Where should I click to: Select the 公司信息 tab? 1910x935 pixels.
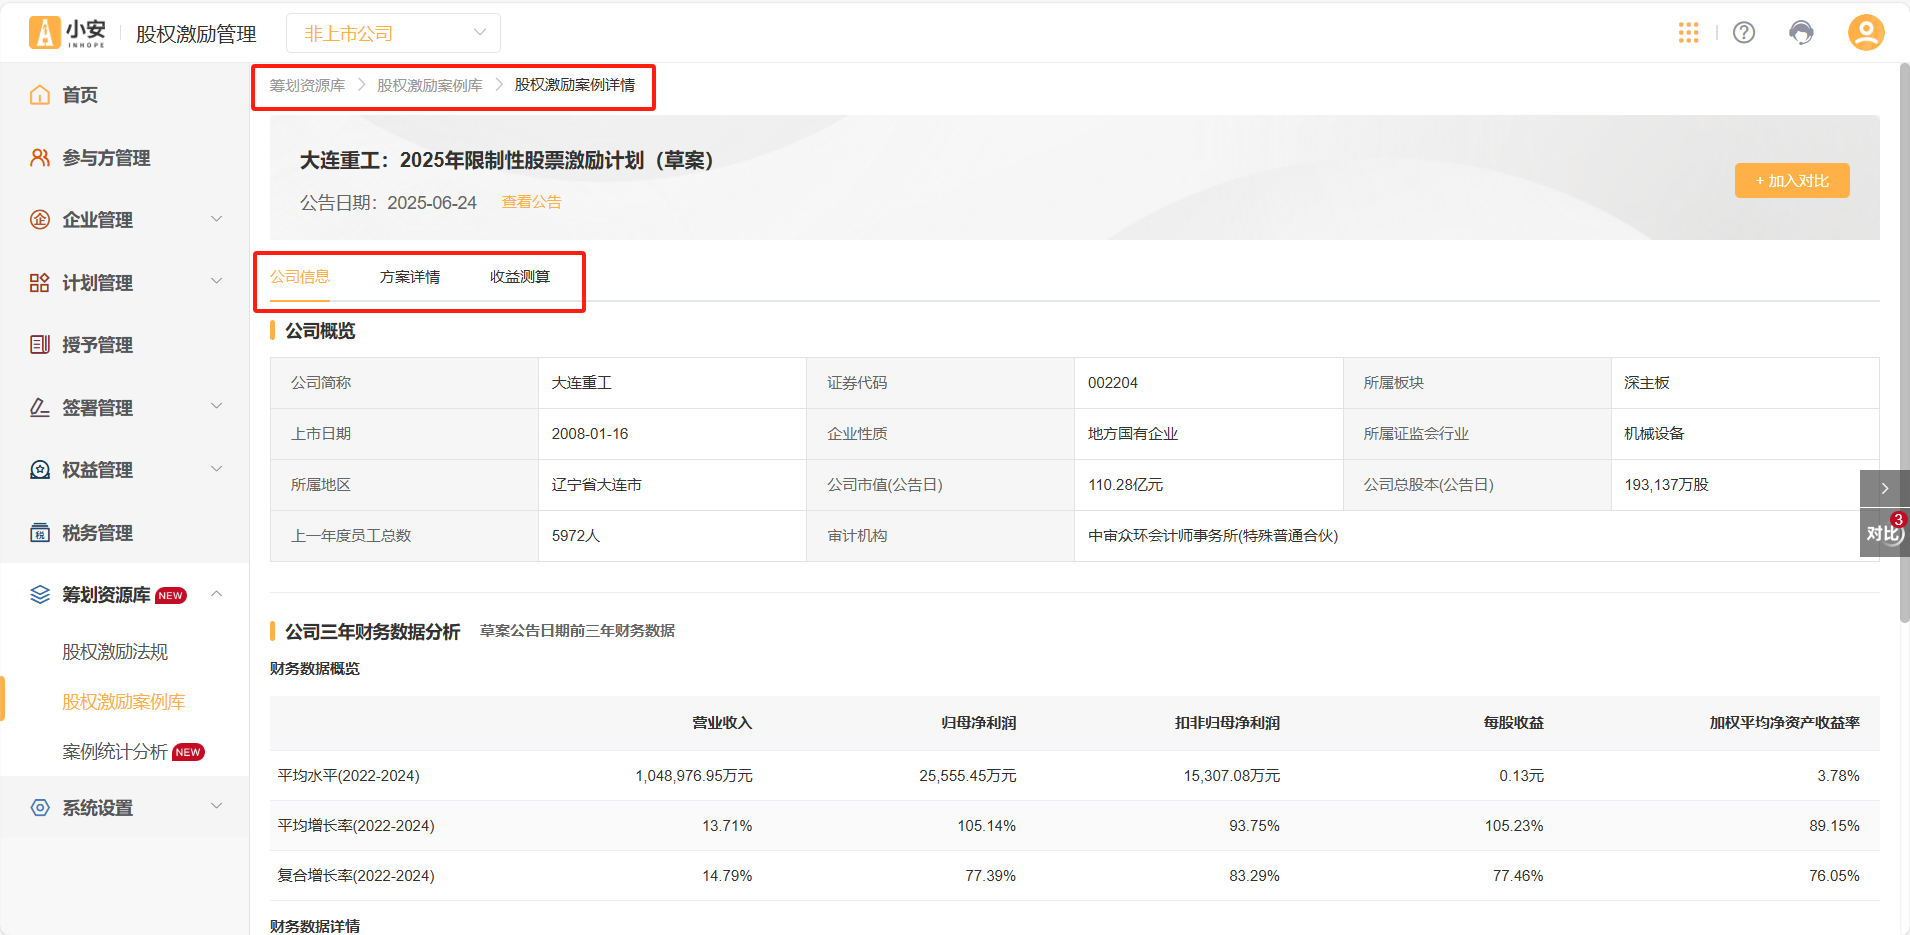click(300, 277)
